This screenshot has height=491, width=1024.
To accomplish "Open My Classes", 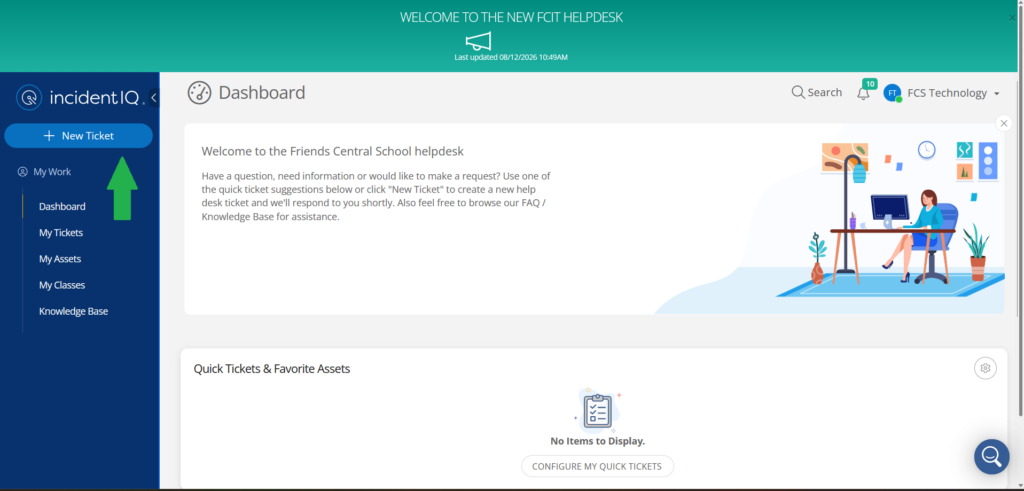I will (x=62, y=285).
